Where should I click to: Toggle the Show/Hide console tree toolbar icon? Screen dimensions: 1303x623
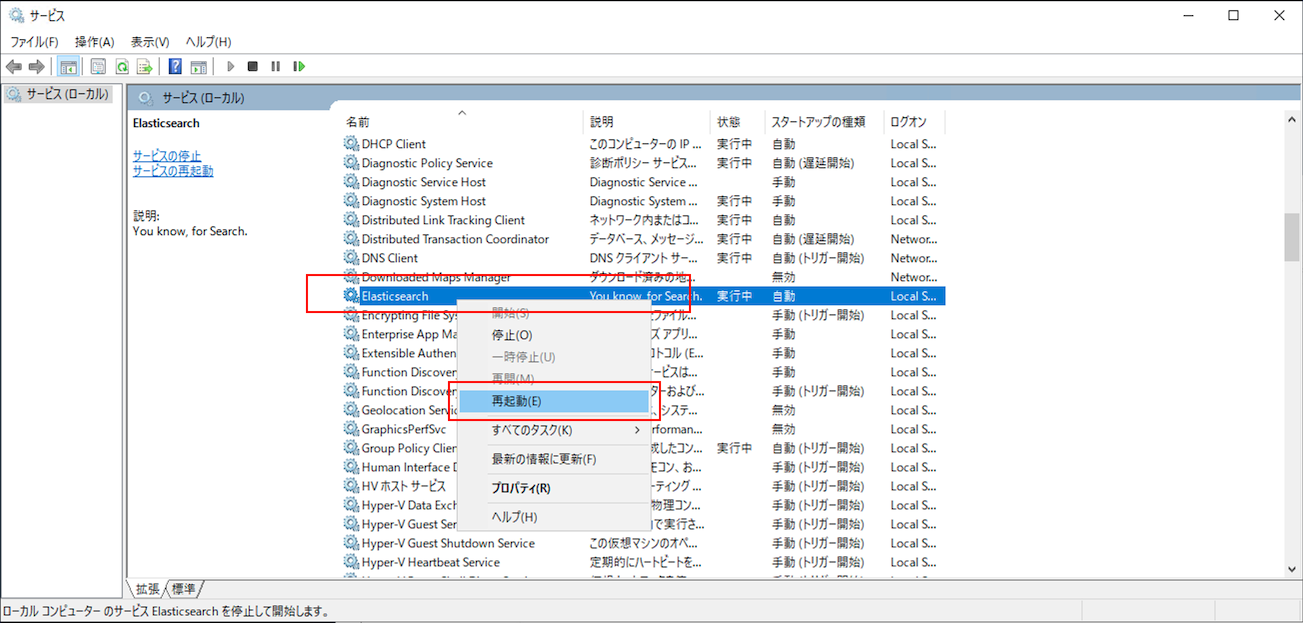point(68,66)
